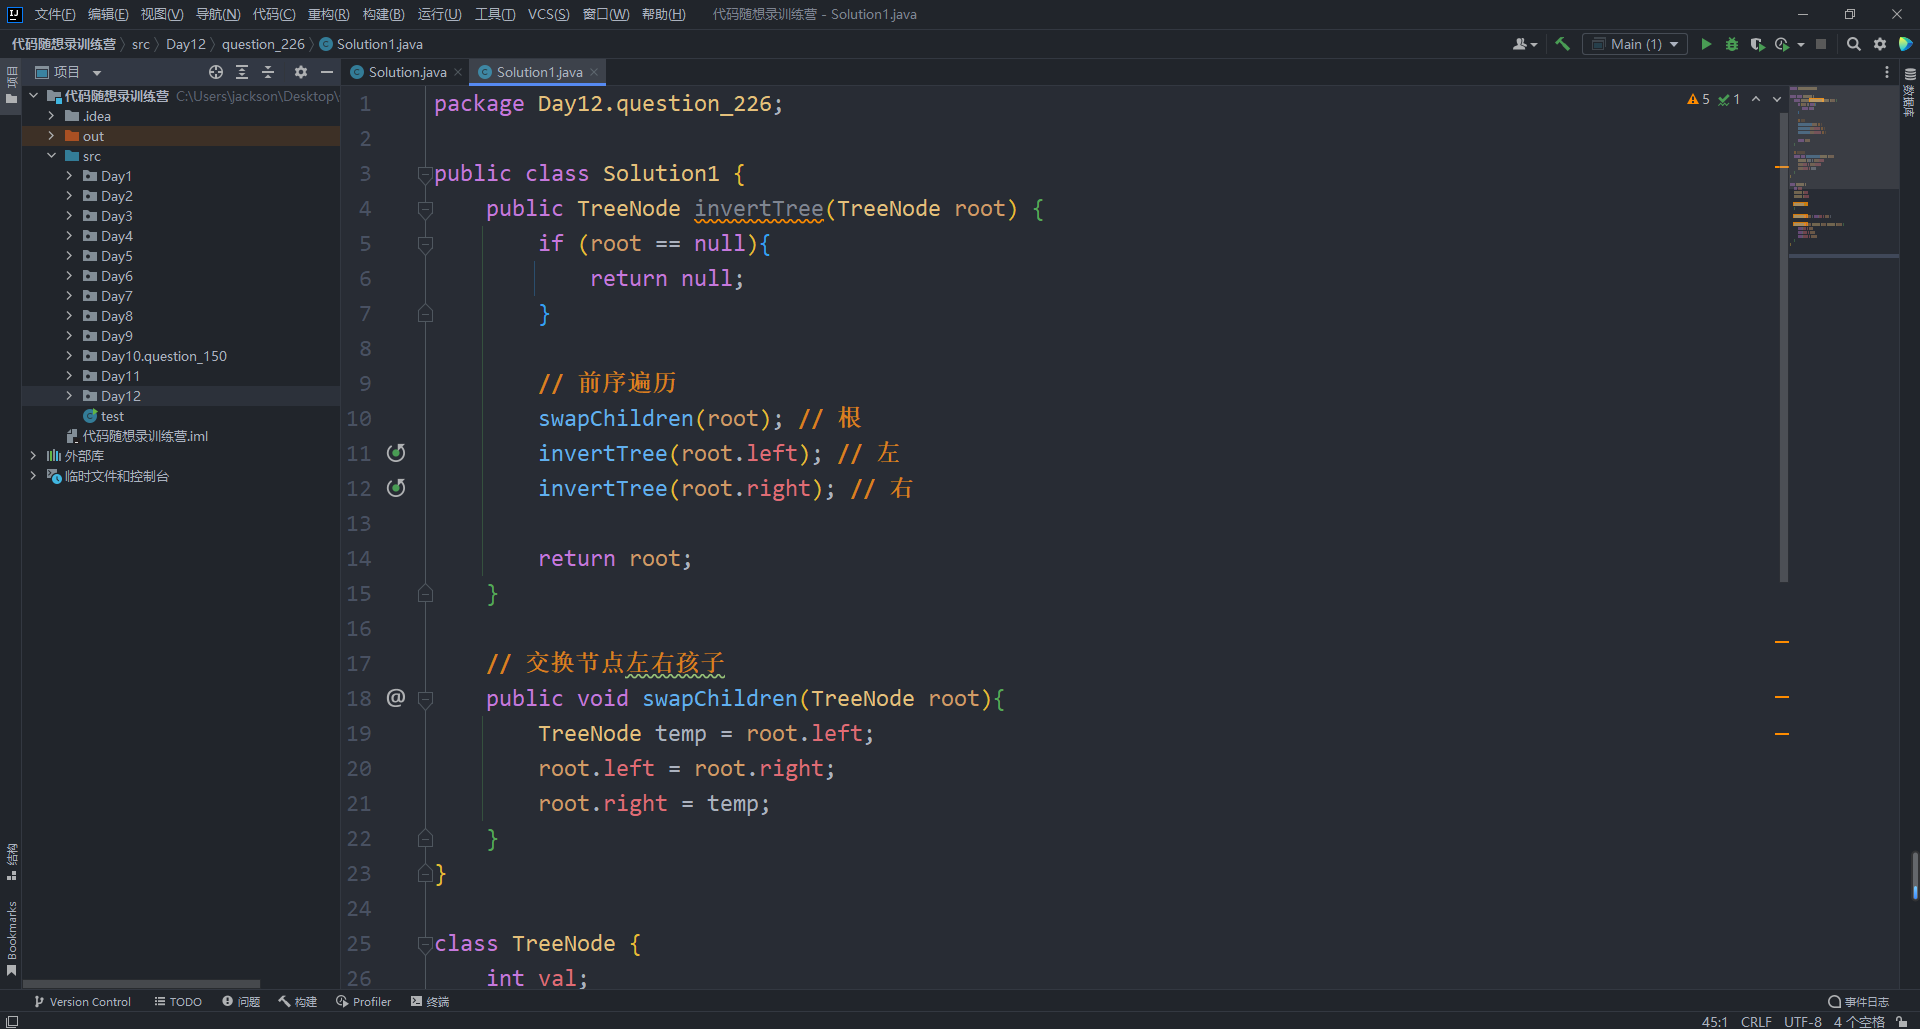Screen dimensions: 1920x1029
Task: Open Search Everywhere magnifier icon
Action: pyautogui.click(x=1853, y=44)
